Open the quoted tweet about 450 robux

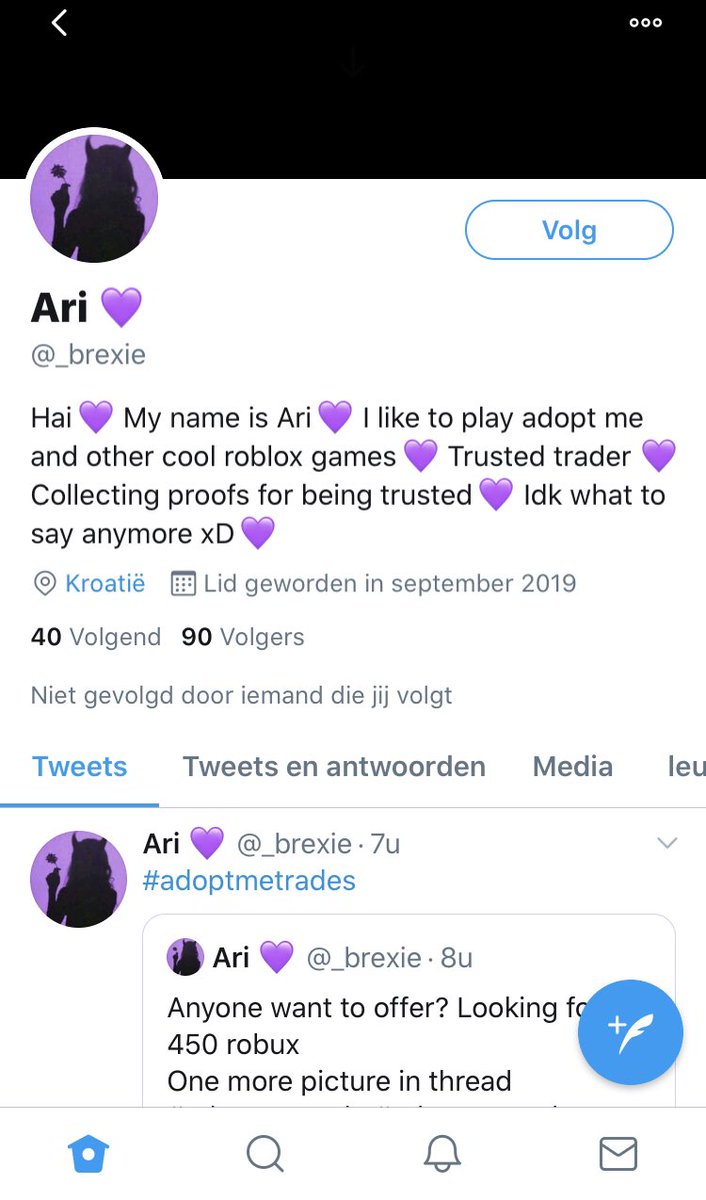click(409, 1010)
